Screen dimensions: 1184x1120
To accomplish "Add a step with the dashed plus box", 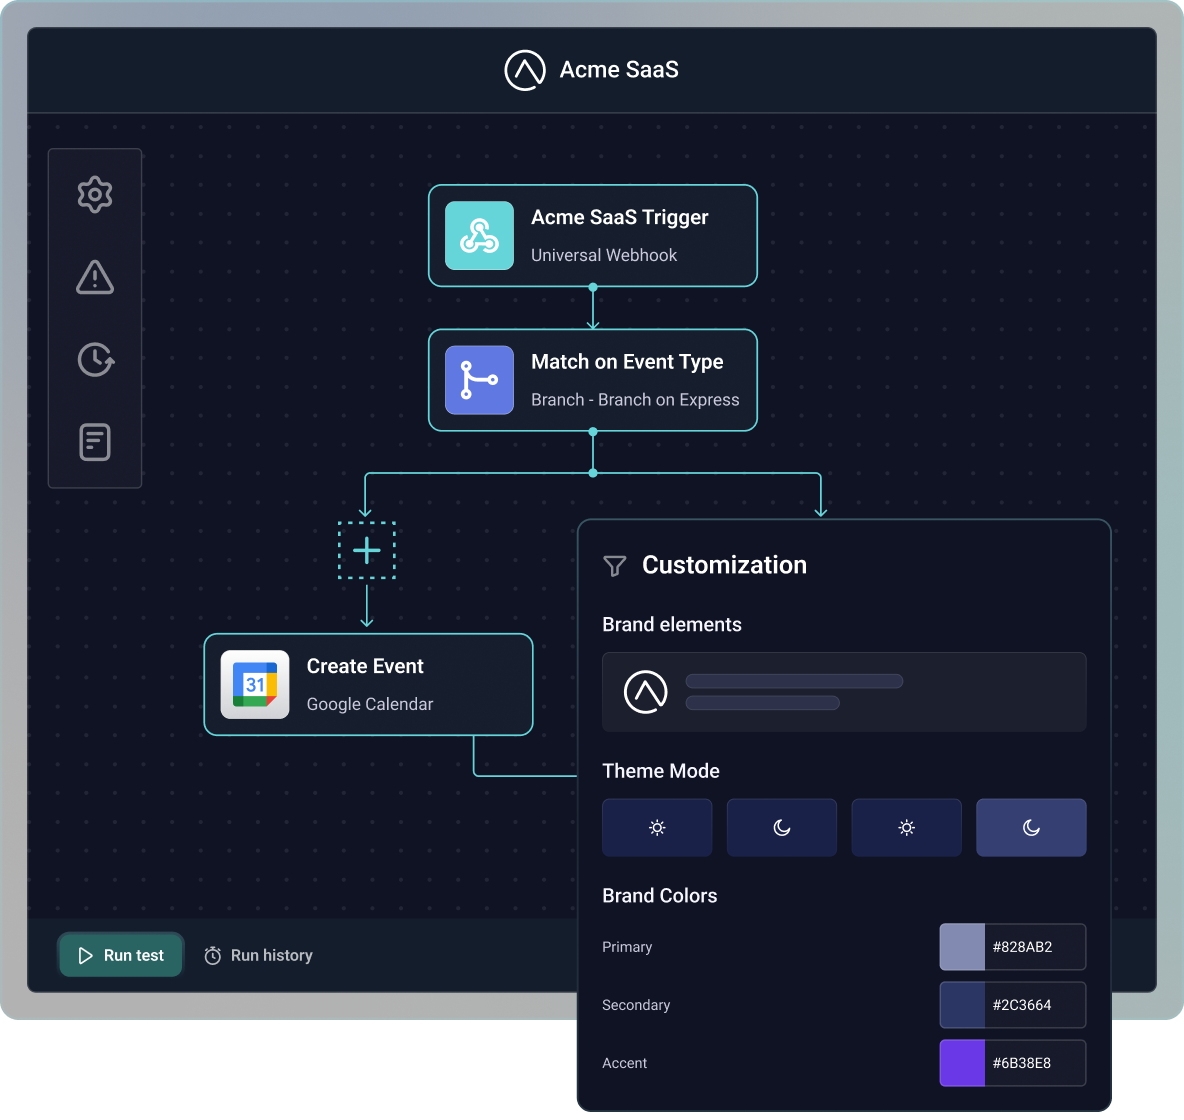I will [x=366, y=551].
